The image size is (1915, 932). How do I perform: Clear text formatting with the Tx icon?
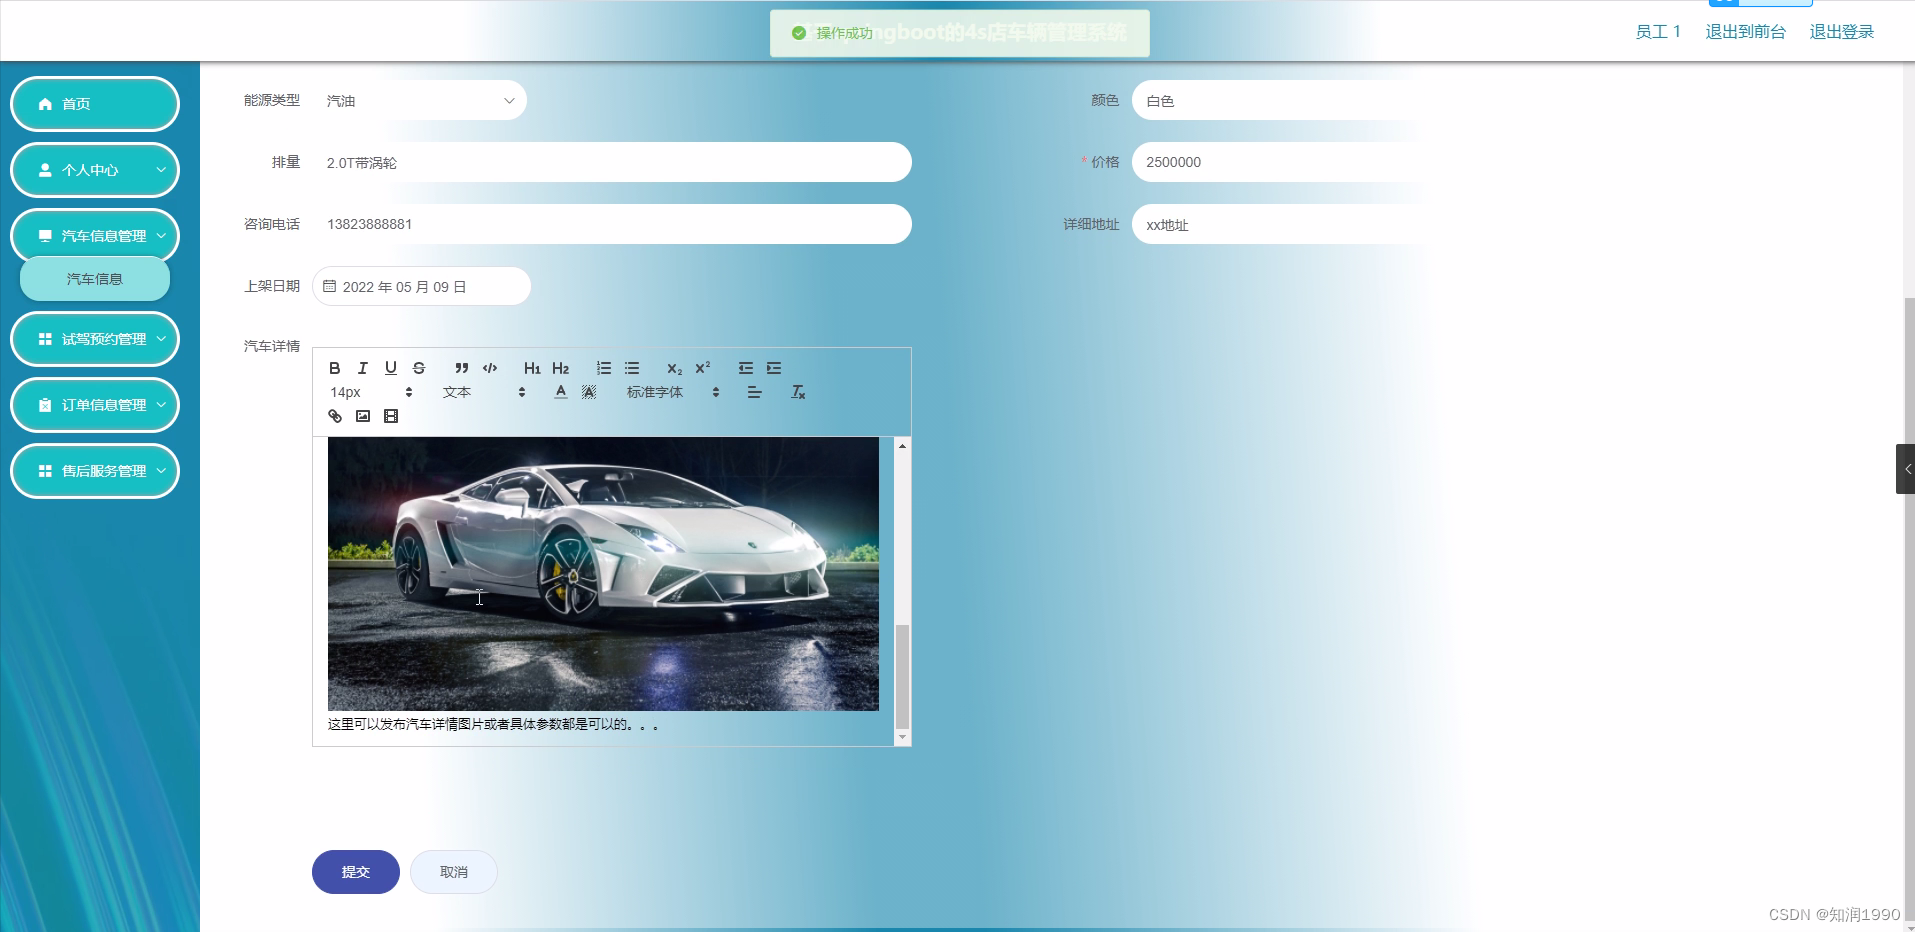tap(798, 392)
